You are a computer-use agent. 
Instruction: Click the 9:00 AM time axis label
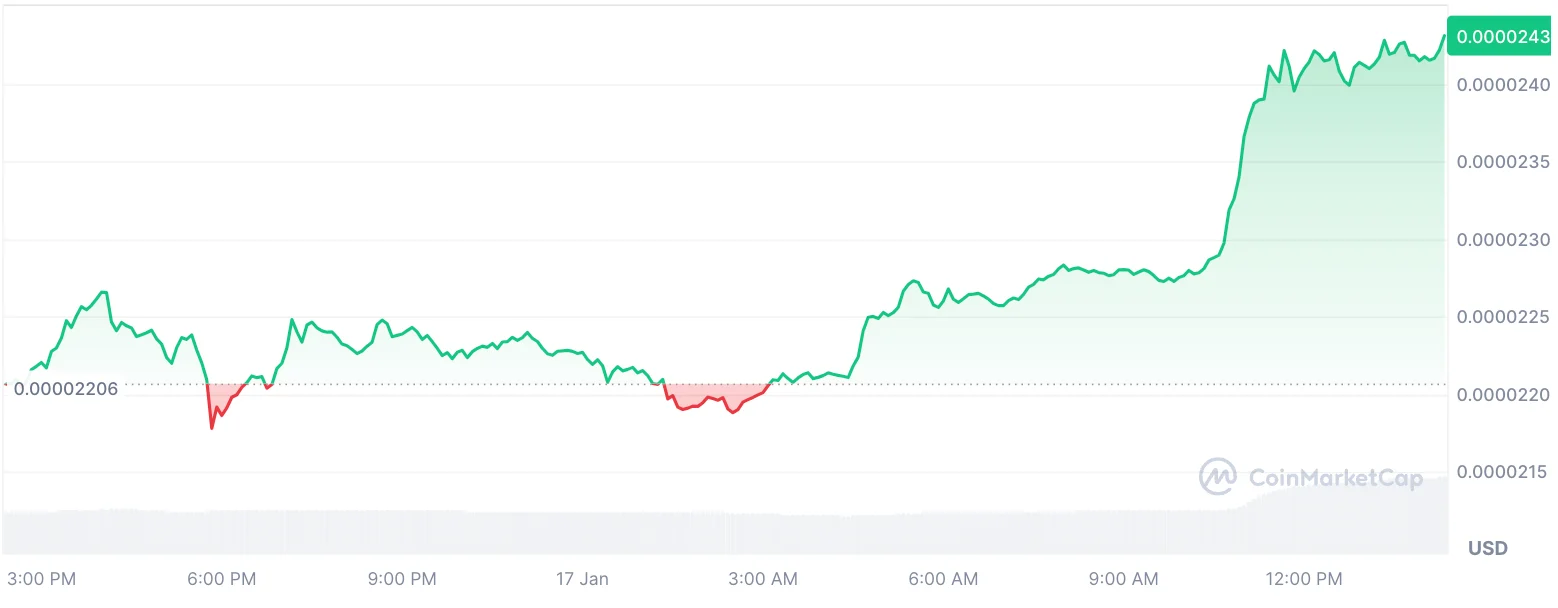(x=1124, y=579)
